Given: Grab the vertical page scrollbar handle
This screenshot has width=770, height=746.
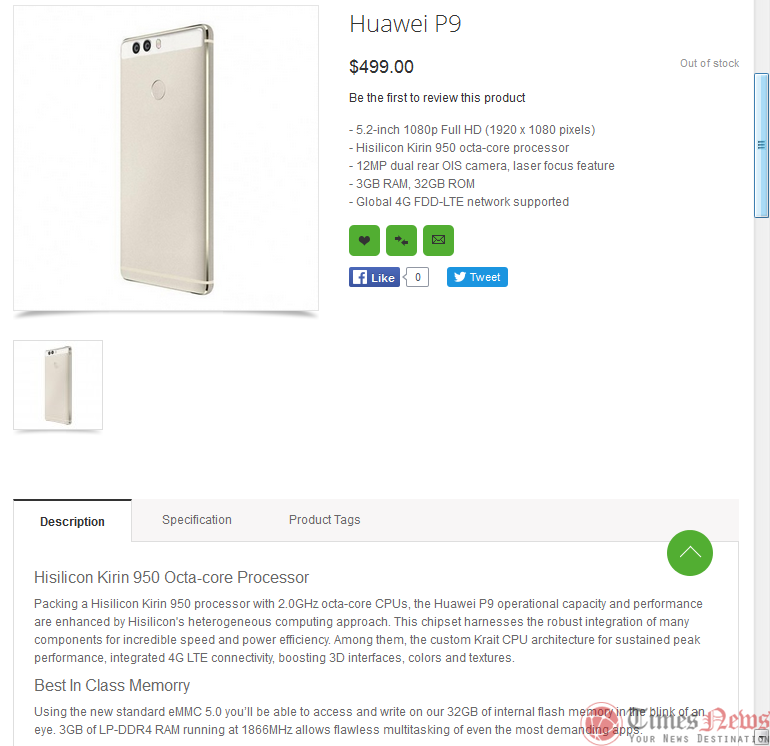Looking at the screenshot, I should click(x=761, y=145).
